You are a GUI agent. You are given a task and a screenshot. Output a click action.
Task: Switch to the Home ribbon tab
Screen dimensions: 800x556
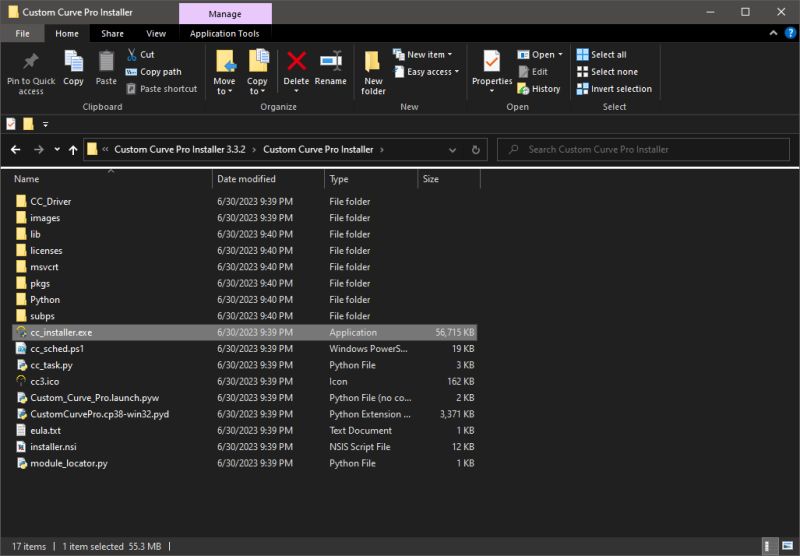tap(67, 34)
